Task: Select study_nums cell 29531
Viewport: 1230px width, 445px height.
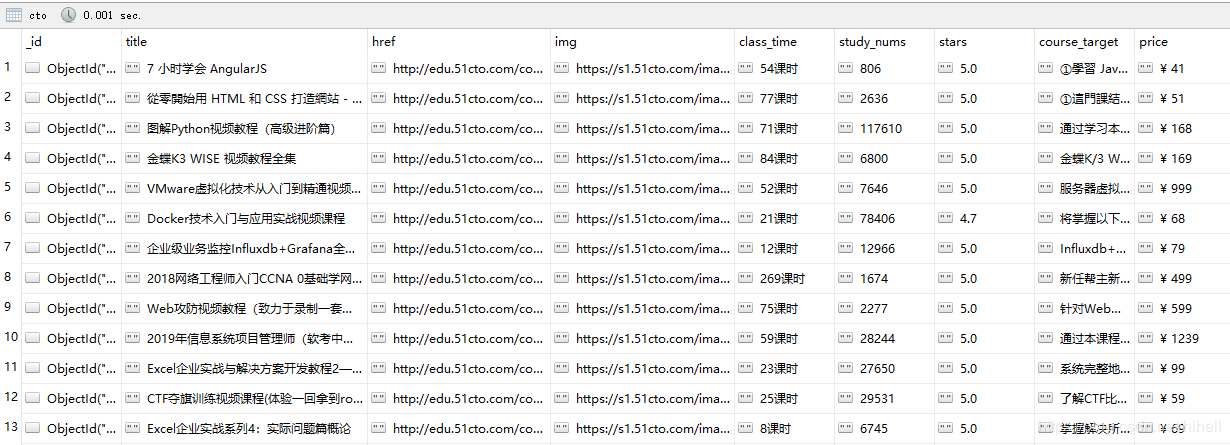Action: click(x=884, y=399)
